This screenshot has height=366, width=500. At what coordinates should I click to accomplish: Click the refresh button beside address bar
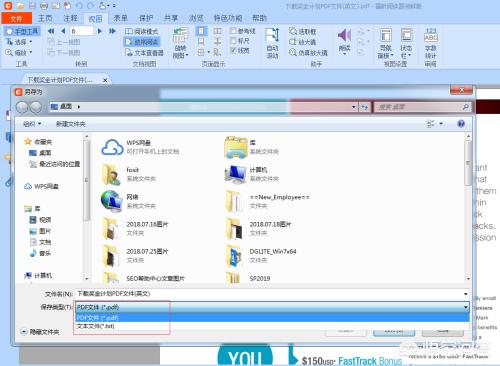365,107
